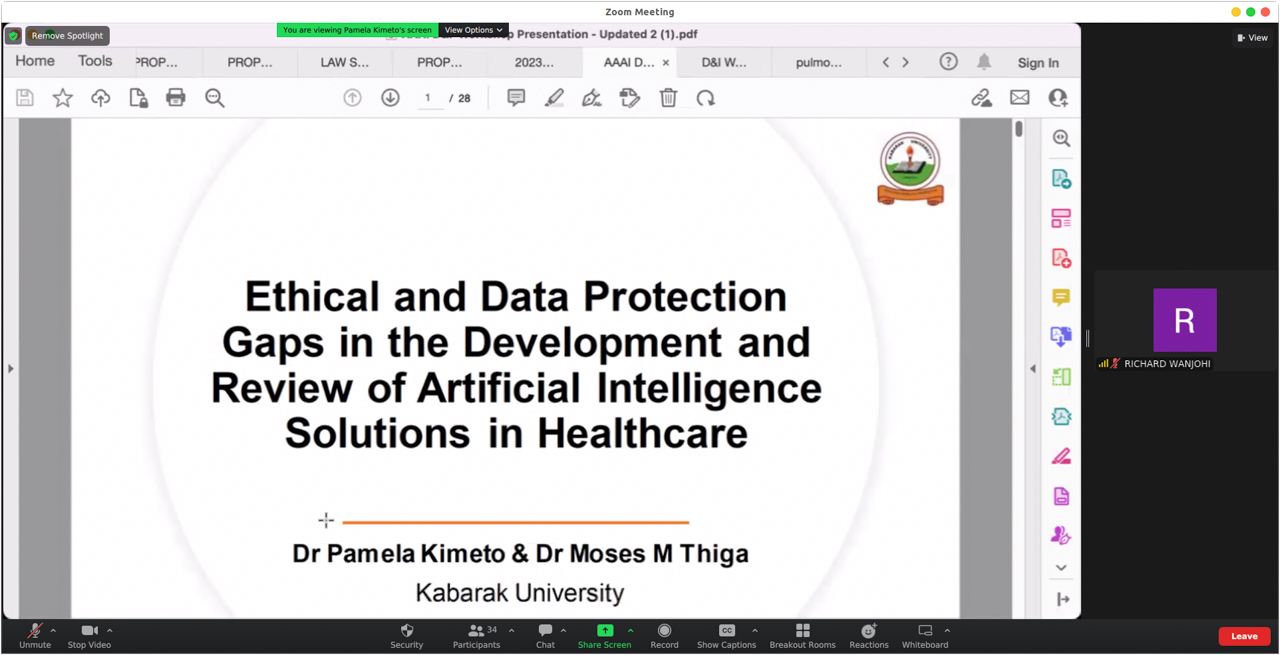Click the Remove Spotlight button
The width and height of the screenshot is (1280, 655).
pyautogui.click(x=67, y=36)
